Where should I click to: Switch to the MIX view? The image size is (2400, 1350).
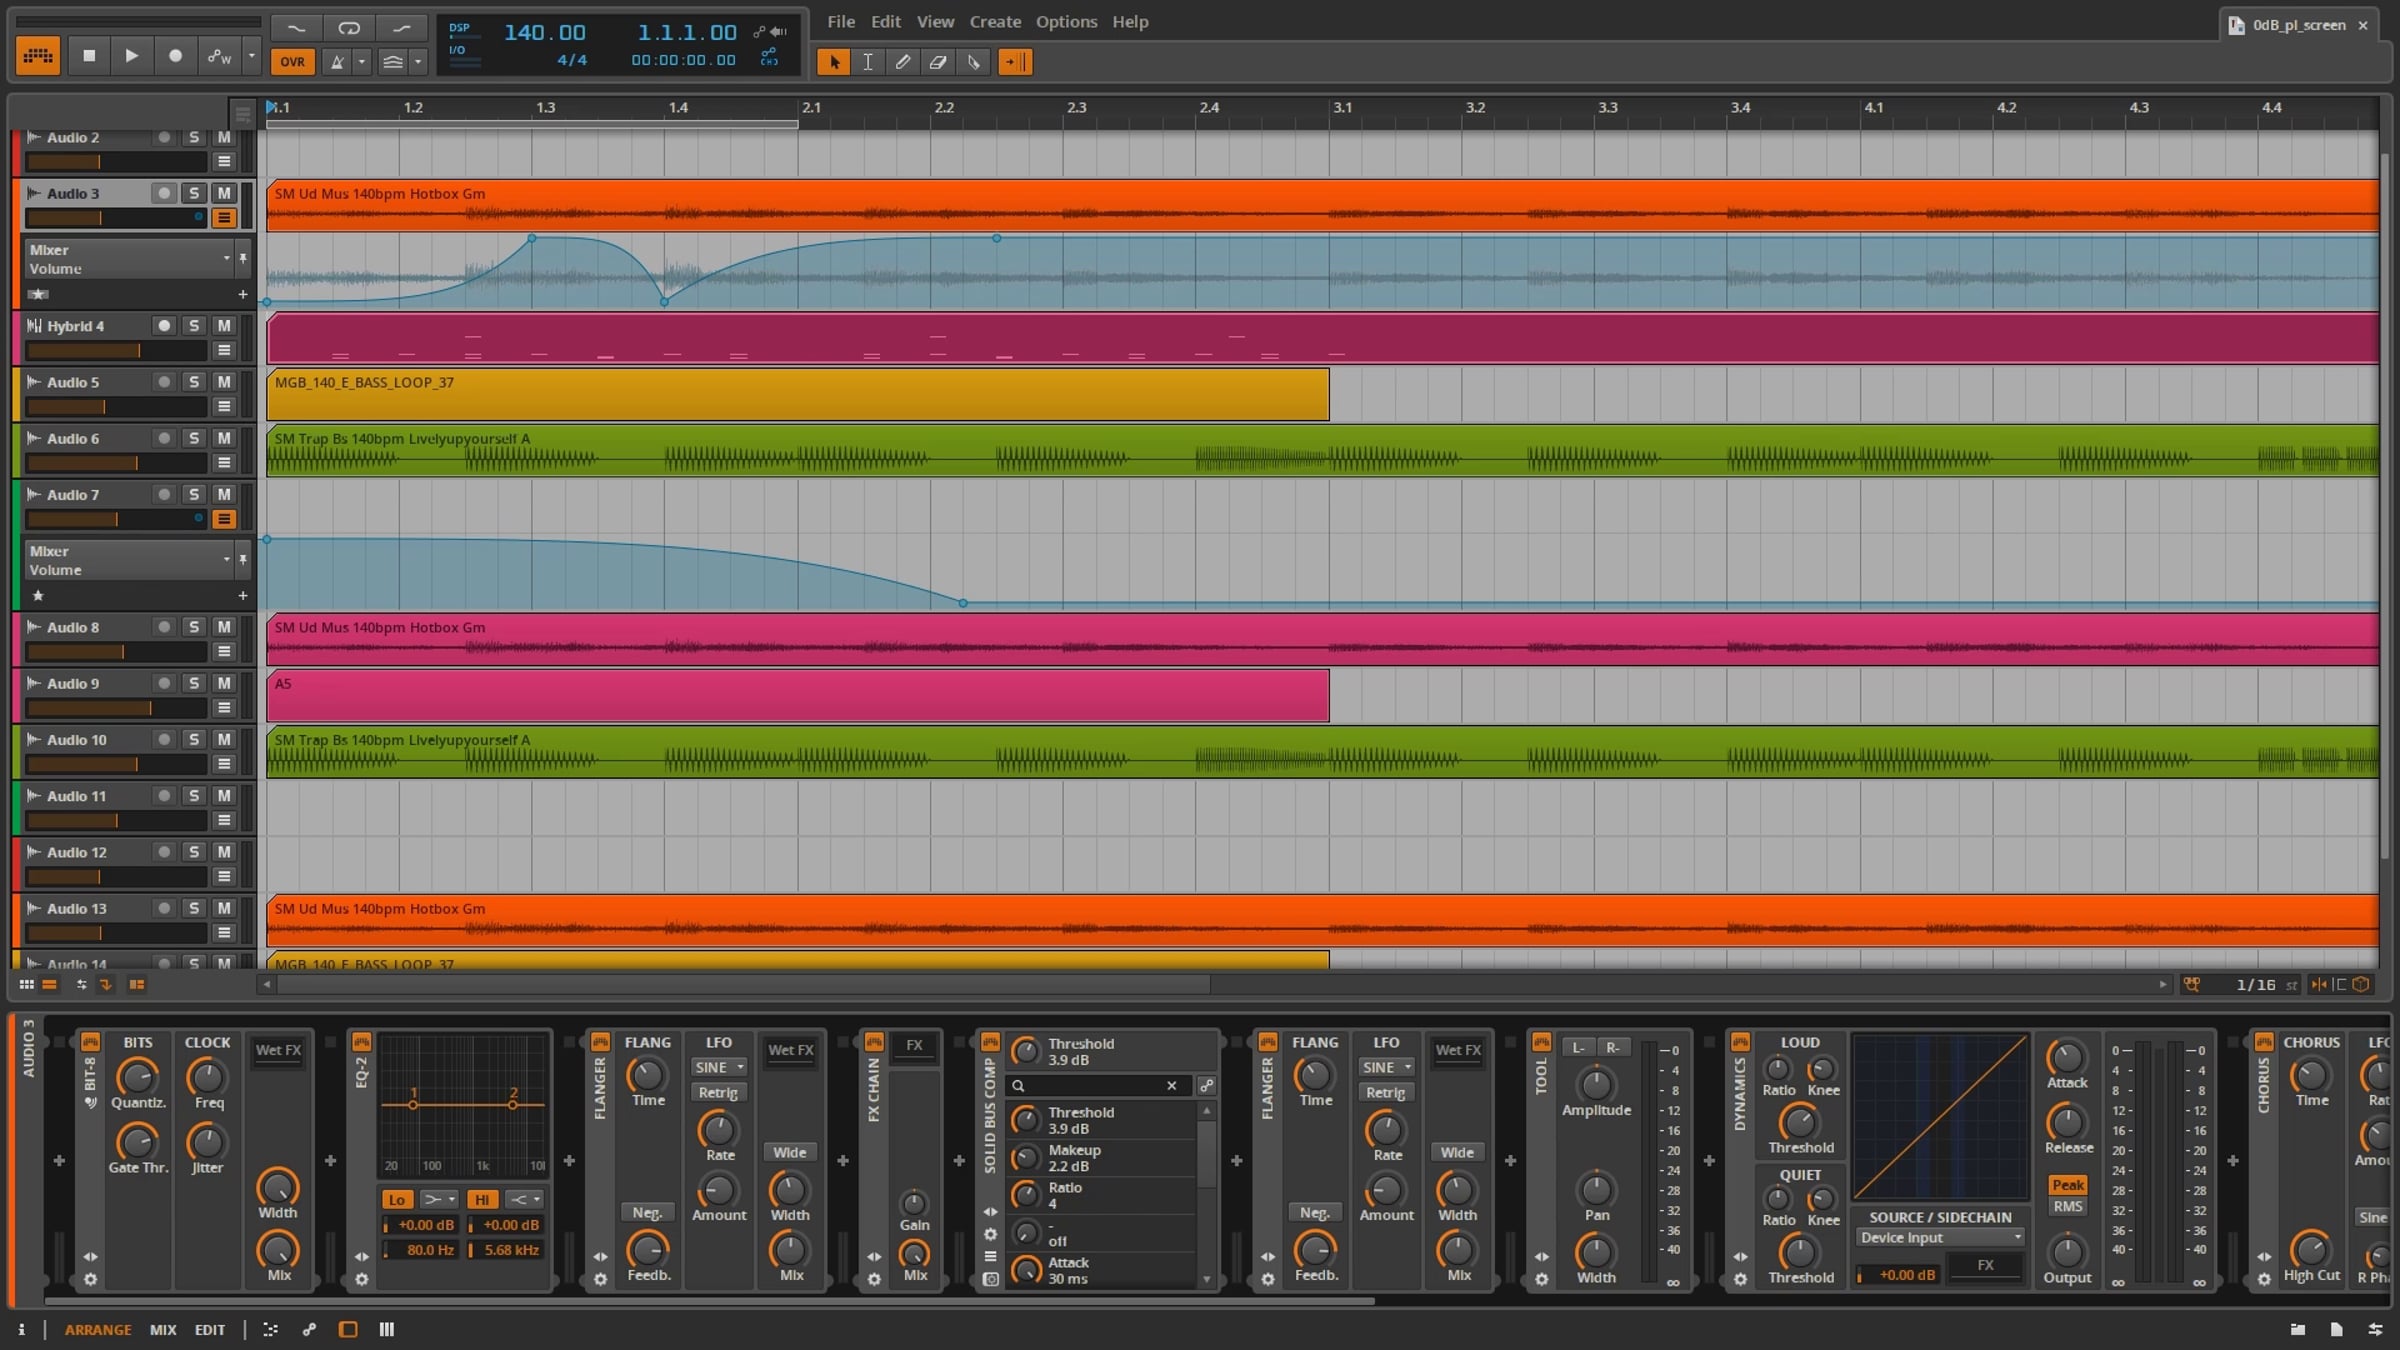coord(163,1329)
